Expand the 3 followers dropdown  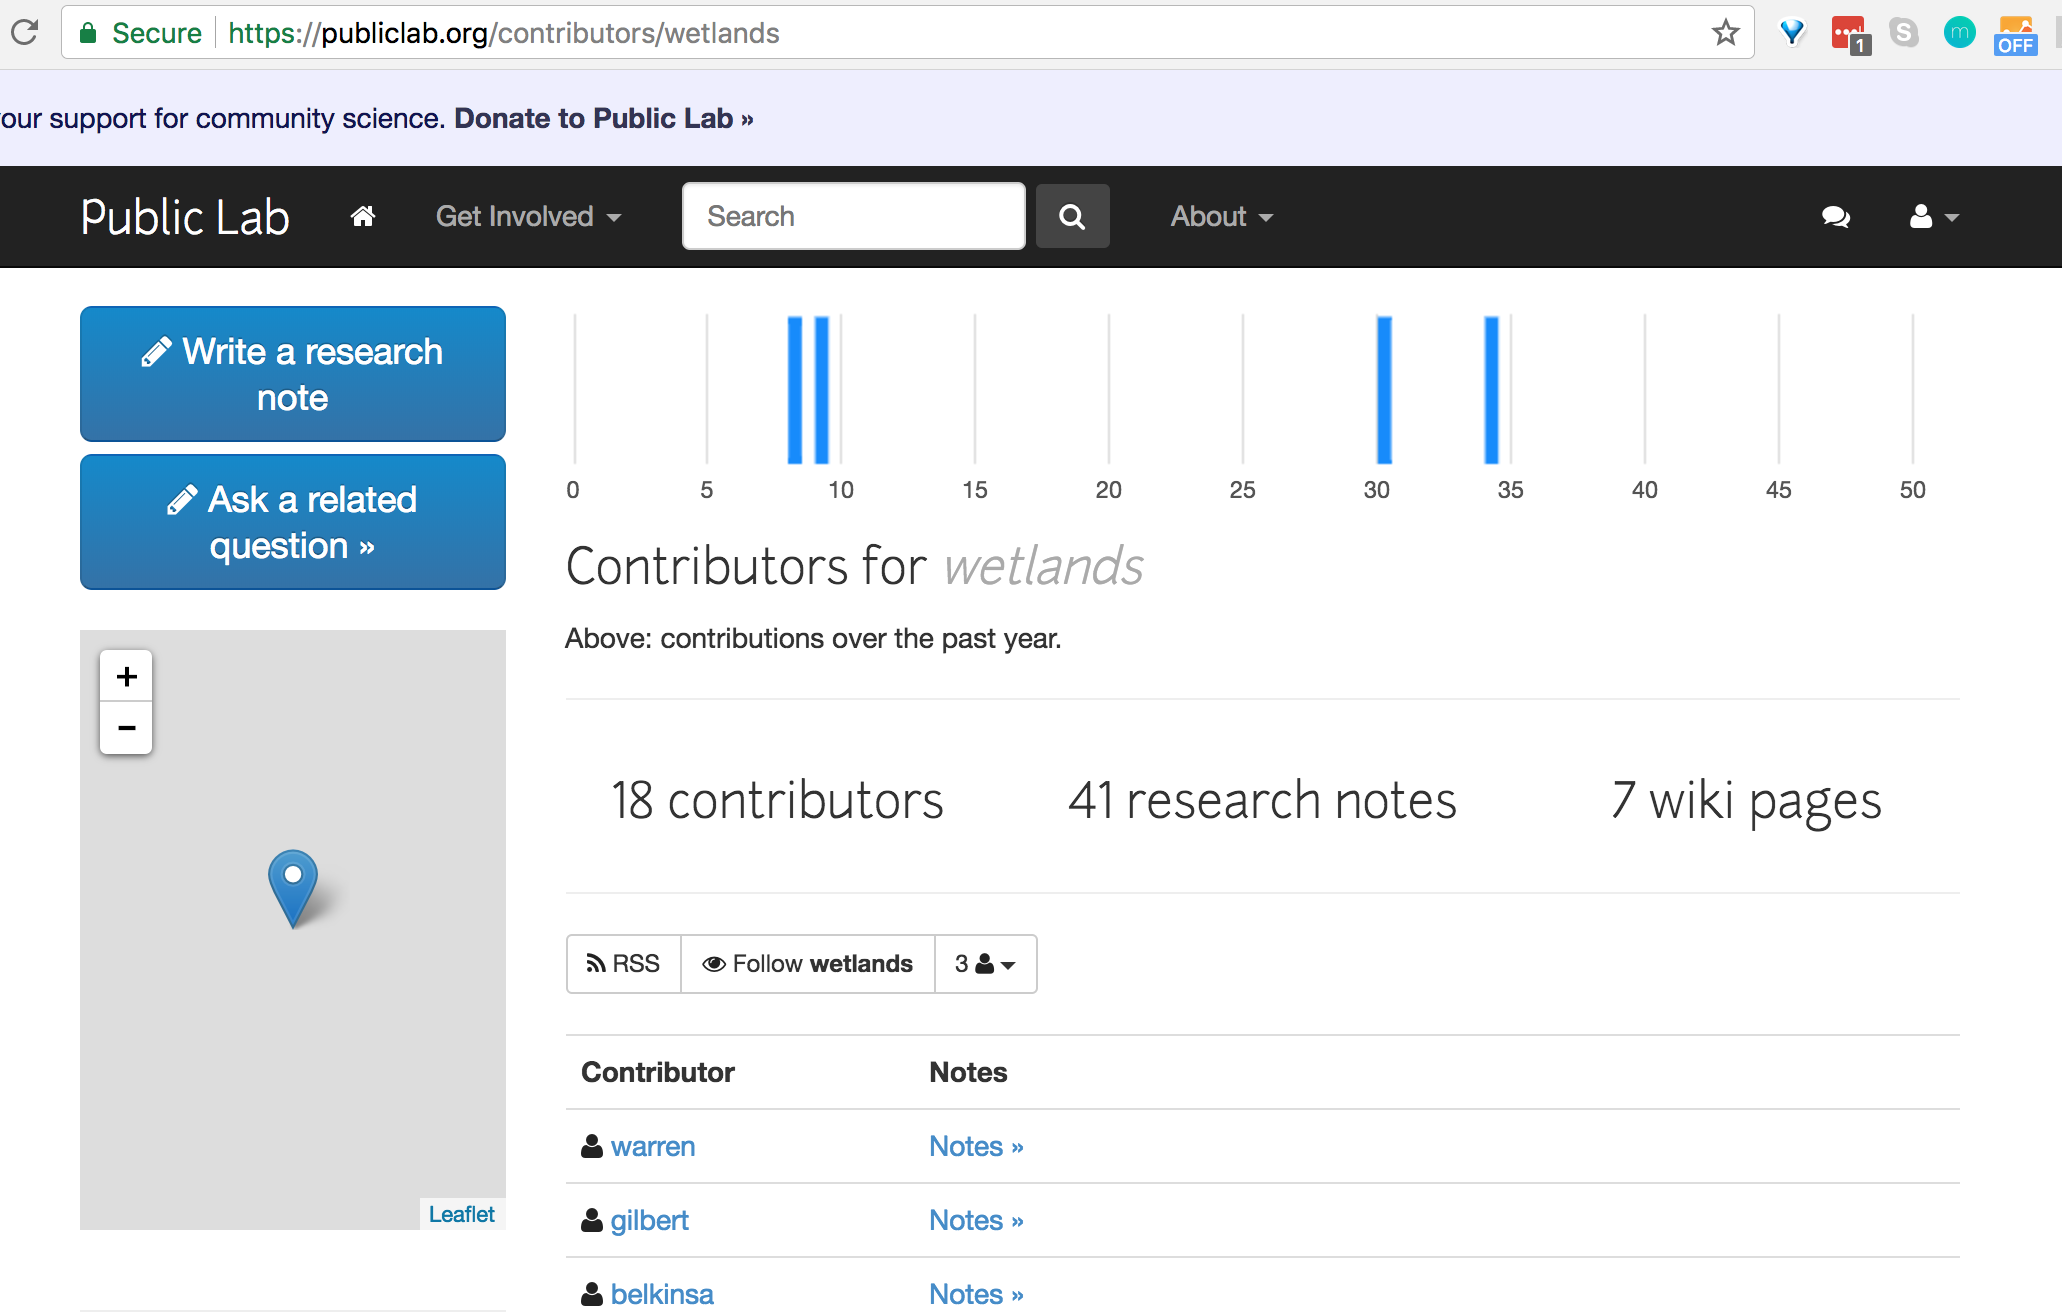(x=985, y=963)
